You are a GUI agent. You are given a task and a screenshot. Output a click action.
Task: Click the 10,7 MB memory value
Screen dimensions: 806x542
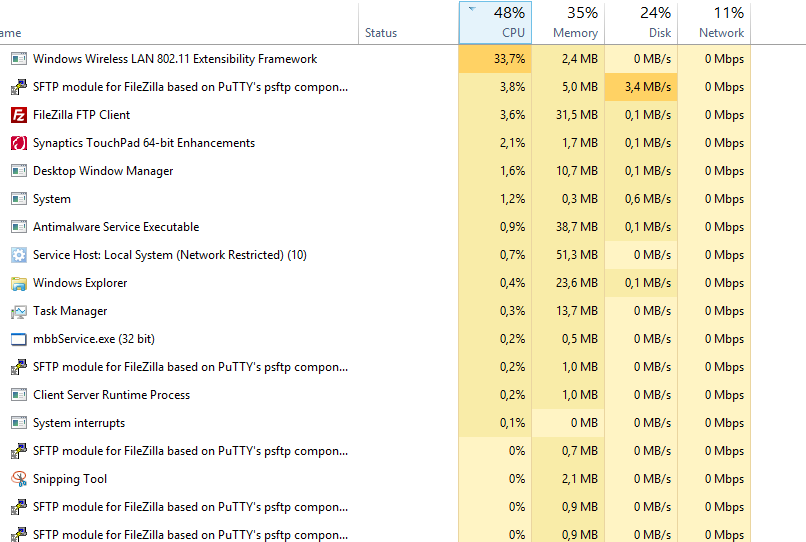[x=577, y=171]
